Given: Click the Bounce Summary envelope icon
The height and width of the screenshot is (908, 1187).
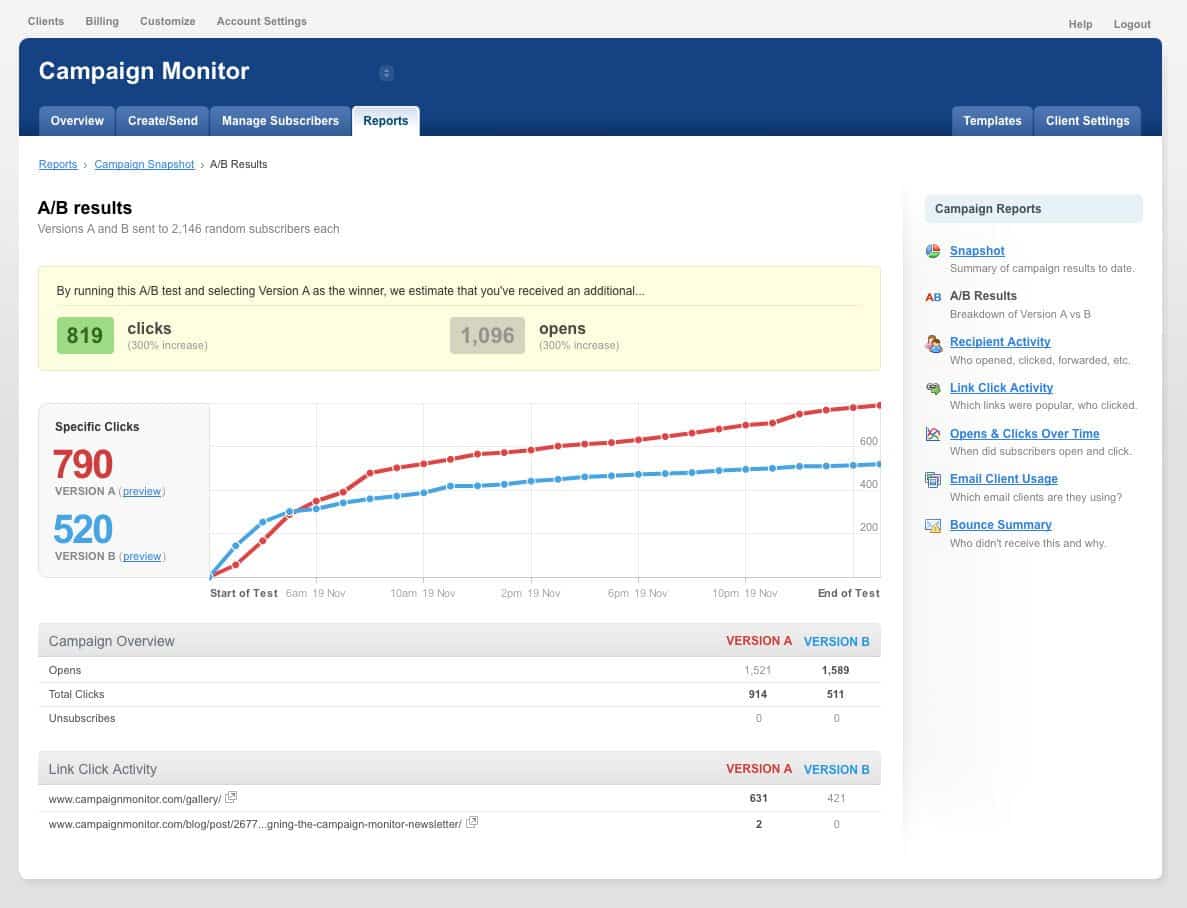Looking at the screenshot, I should (933, 526).
